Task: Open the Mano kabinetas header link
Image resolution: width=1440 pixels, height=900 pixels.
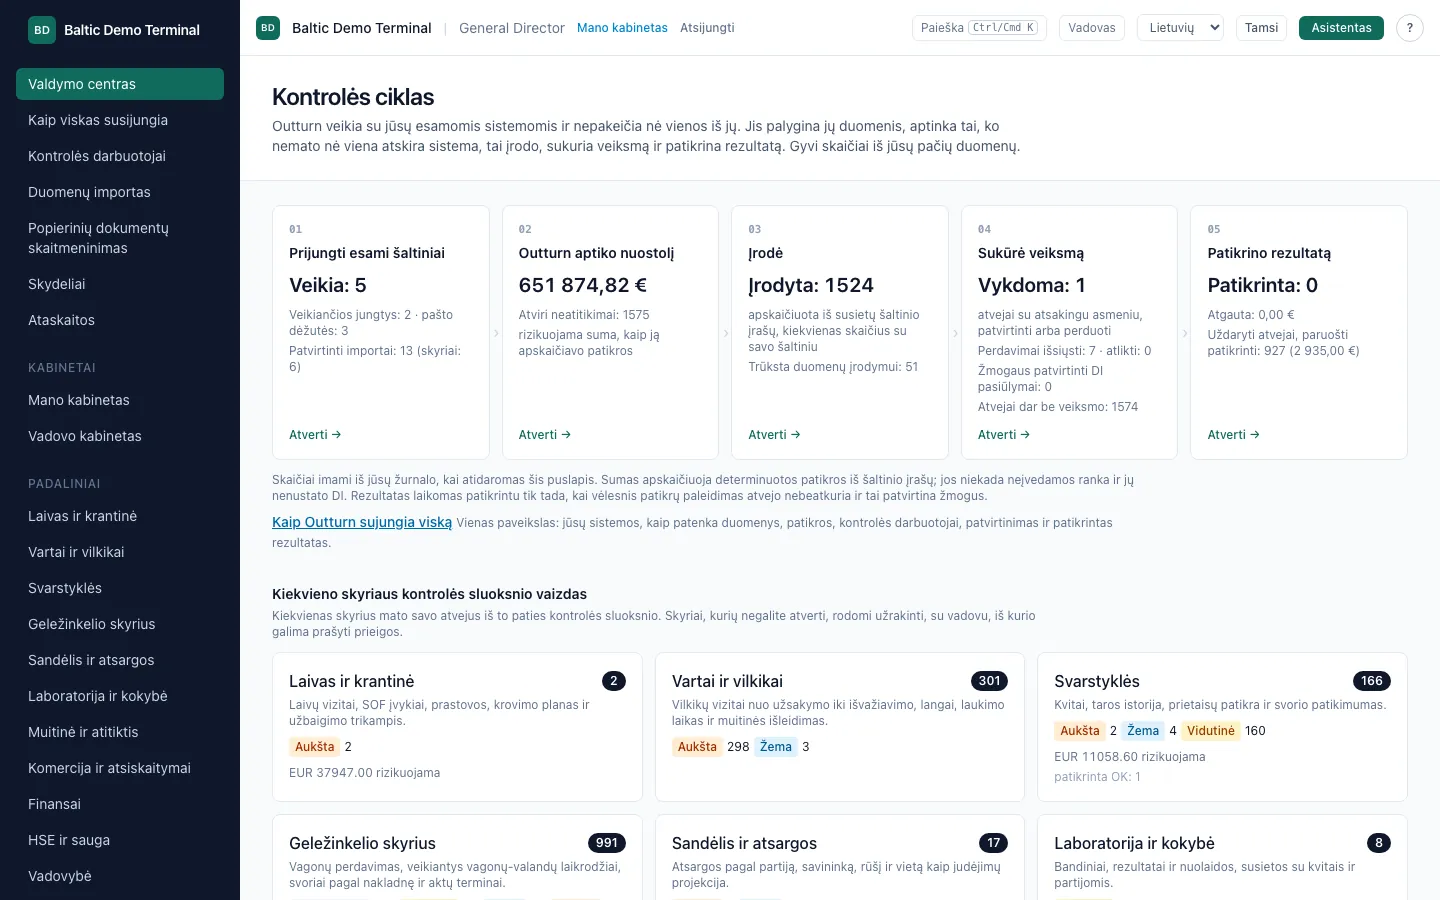Action: (622, 28)
